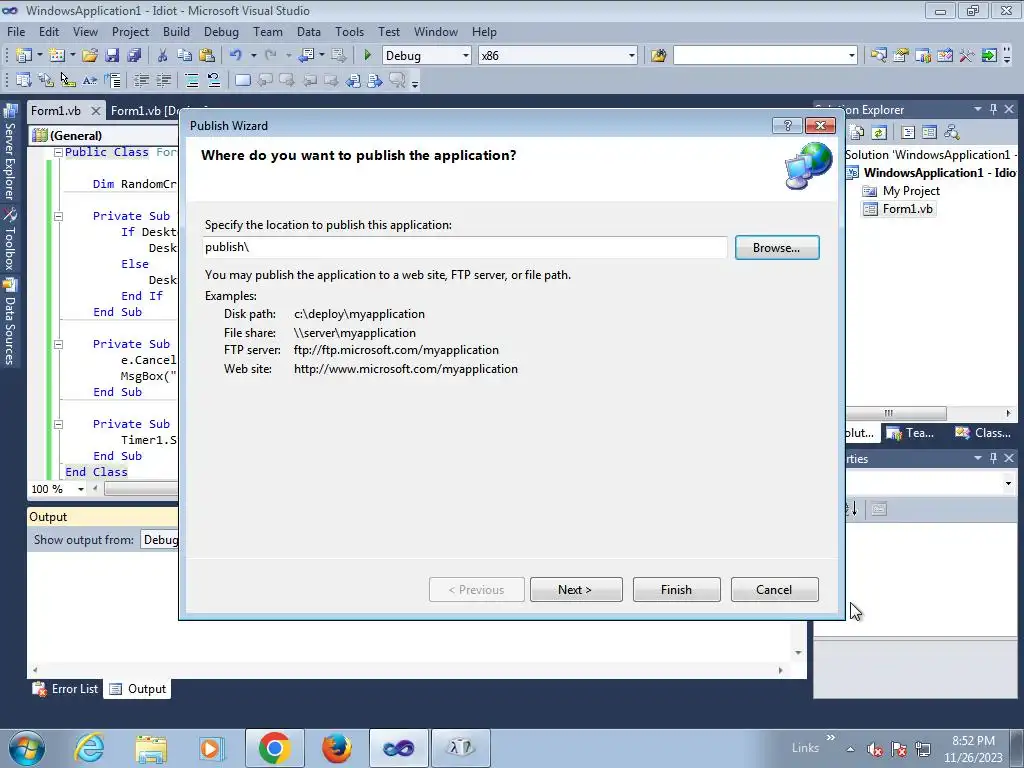
Task: Click the New Project toolbar icon
Action: click(x=24, y=56)
